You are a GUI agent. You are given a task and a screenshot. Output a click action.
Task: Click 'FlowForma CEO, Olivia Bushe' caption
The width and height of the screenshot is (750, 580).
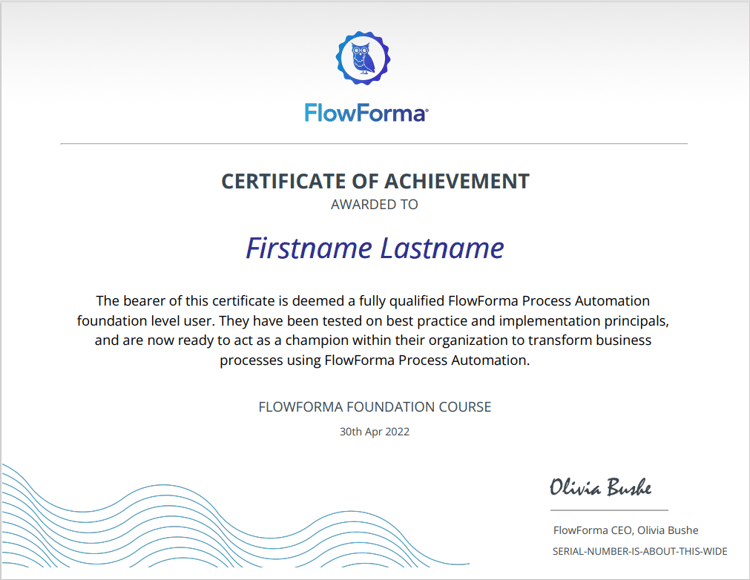click(x=626, y=530)
